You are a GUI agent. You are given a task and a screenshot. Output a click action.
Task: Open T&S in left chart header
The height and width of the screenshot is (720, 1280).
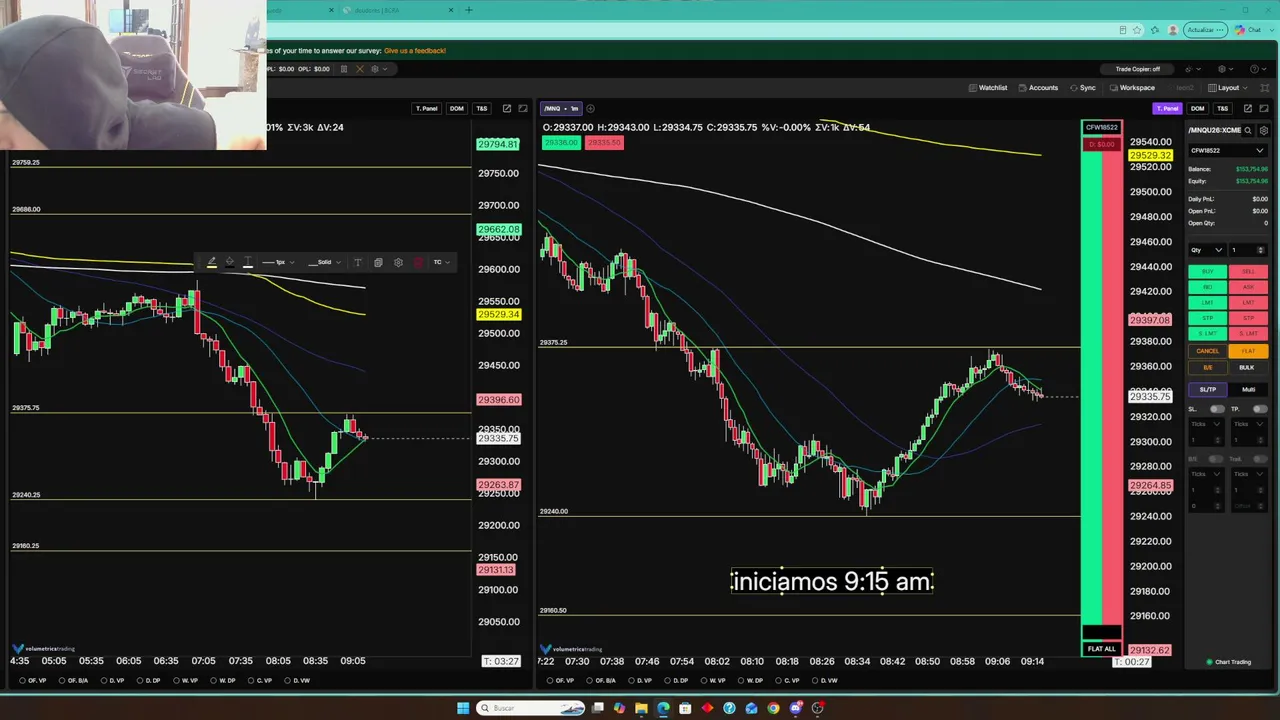pyautogui.click(x=482, y=108)
